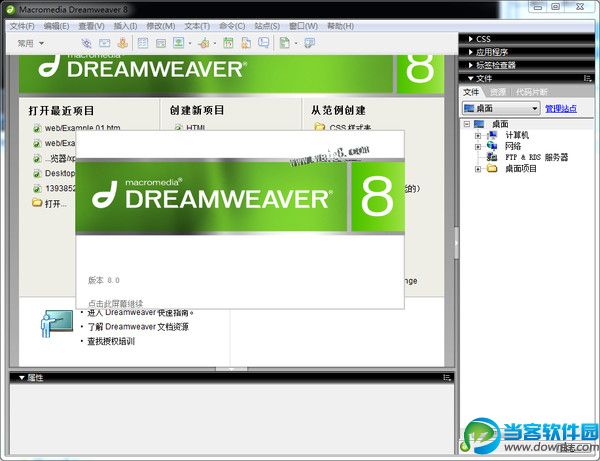Switch to the 文件 tab in Files panel
Viewport: 600px width, 461px height.
coord(471,92)
